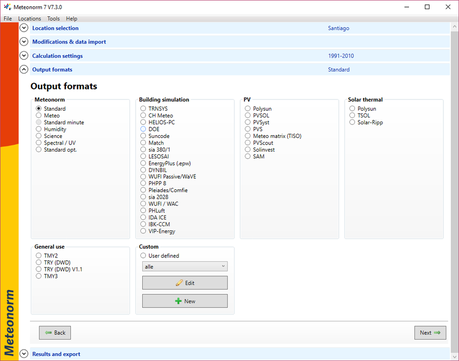
Task: Select the Polysun solar thermal format
Action: pos(352,108)
